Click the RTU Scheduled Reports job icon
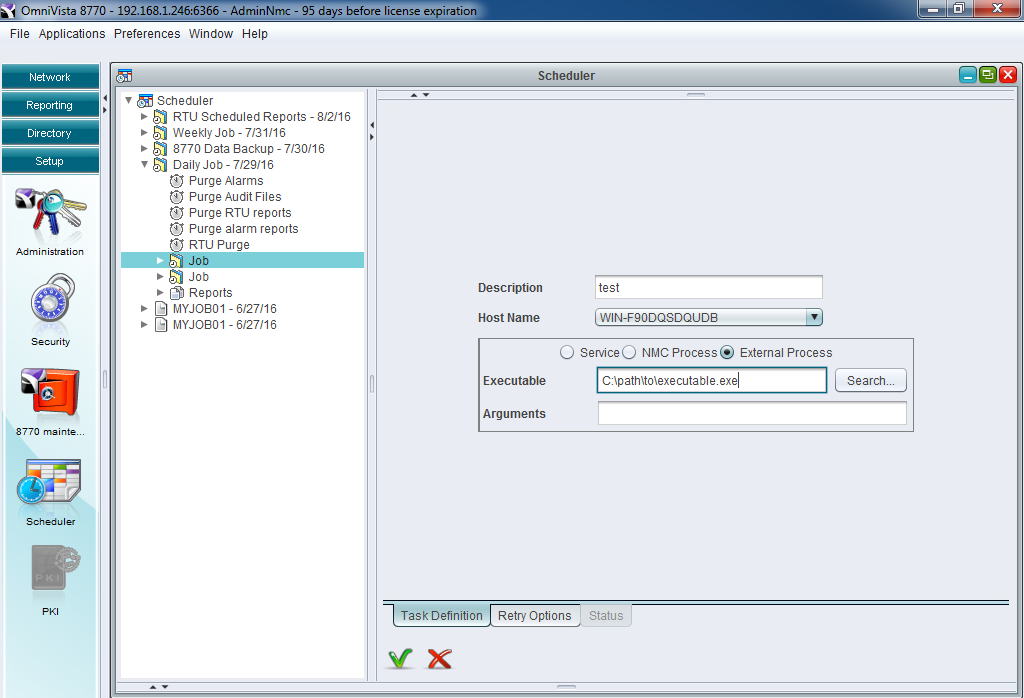The width and height of the screenshot is (1024, 698). click(160, 117)
